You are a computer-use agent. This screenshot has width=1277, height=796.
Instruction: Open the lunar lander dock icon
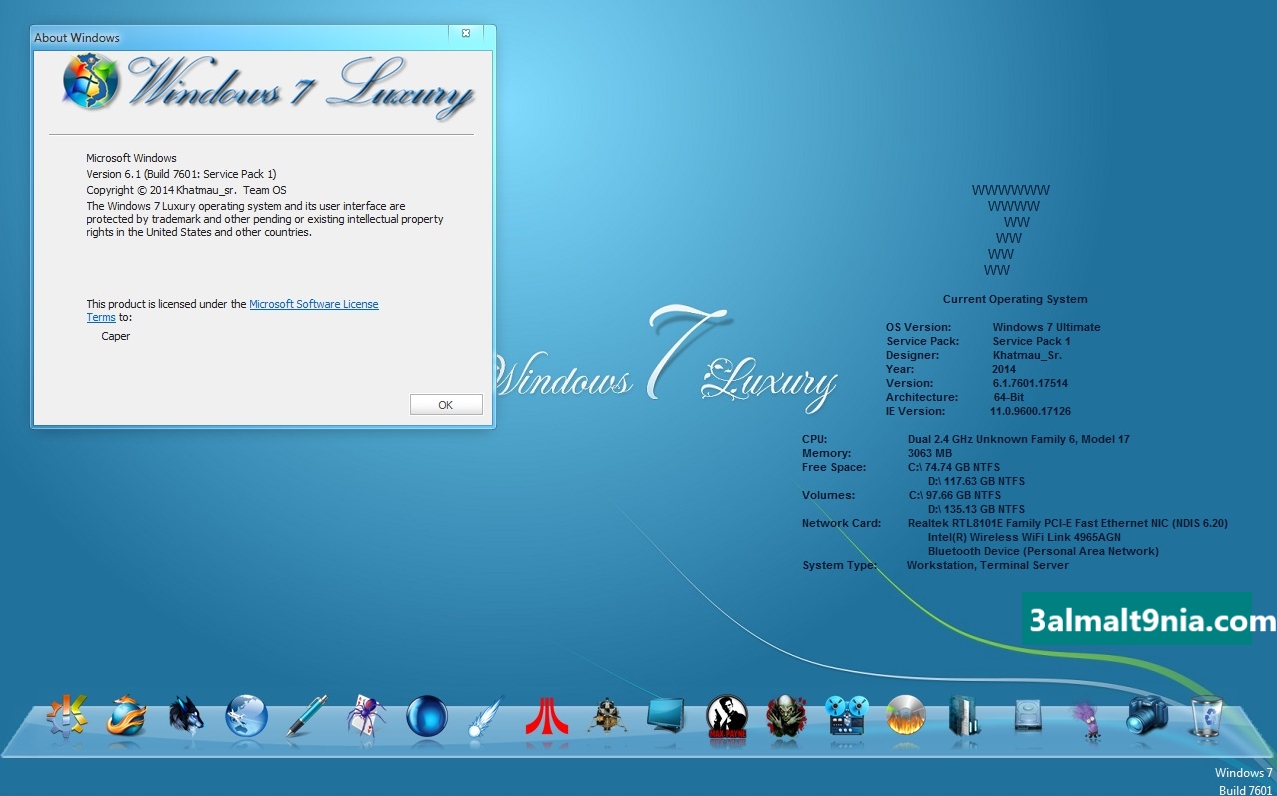(607, 716)
